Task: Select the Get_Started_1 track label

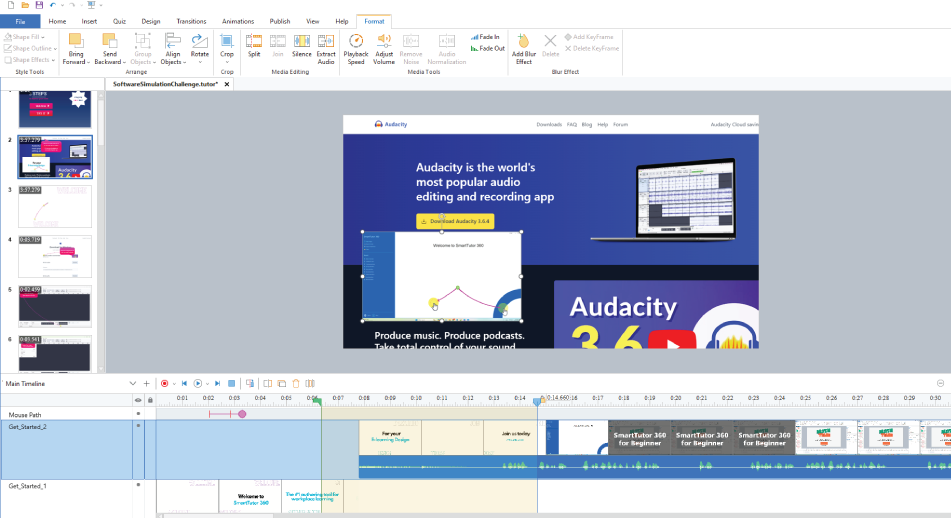Action: (x=27, y=486)
